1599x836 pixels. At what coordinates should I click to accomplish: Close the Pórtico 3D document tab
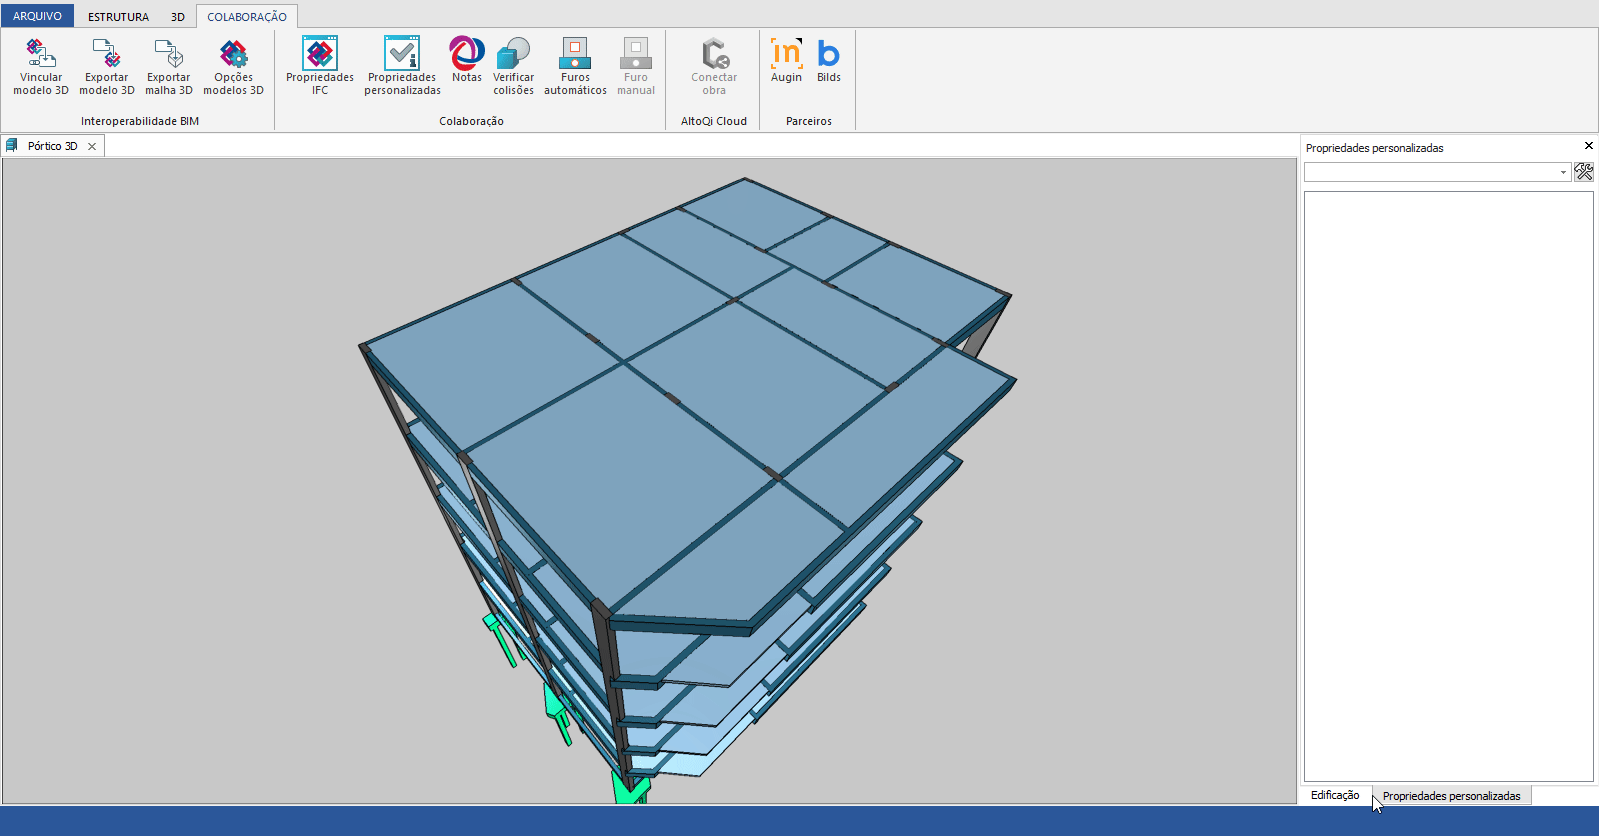[x=92, y=146]
